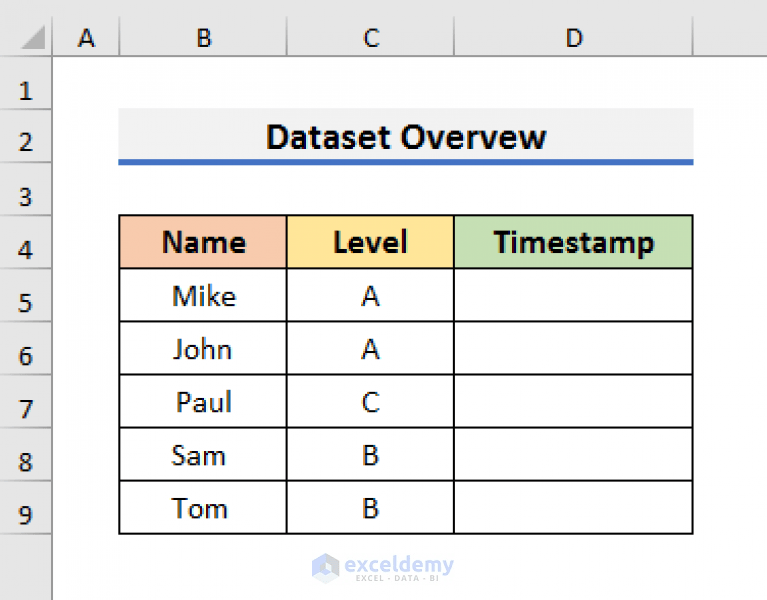Select John's Level cell with A
Screen dimensions: 767x600
(370, 348)
